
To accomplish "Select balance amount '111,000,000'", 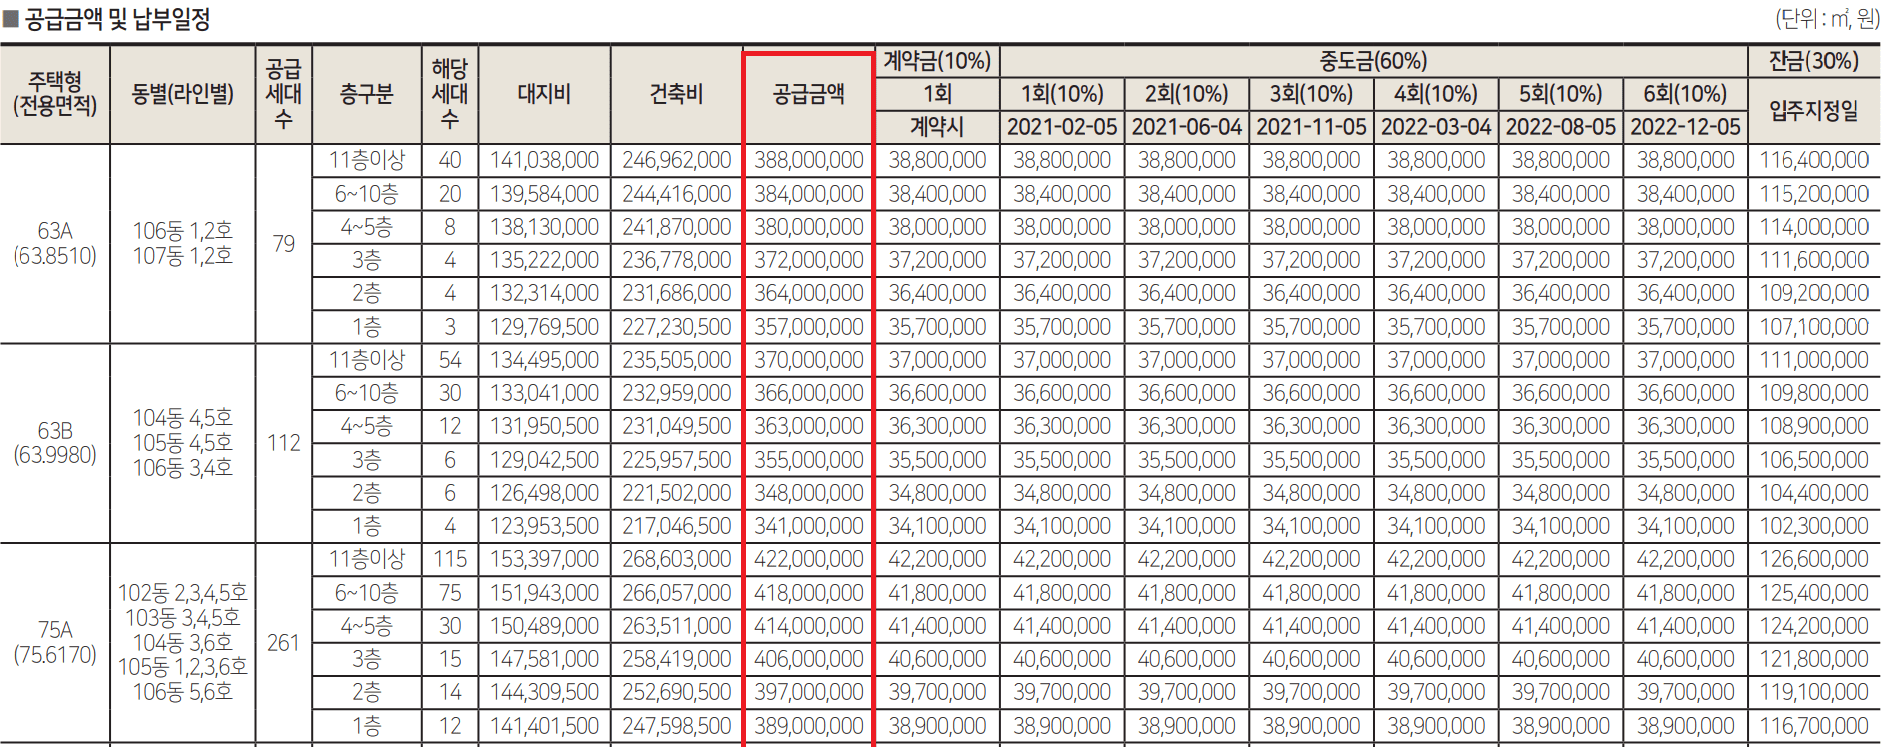I will click(1814, 360).
